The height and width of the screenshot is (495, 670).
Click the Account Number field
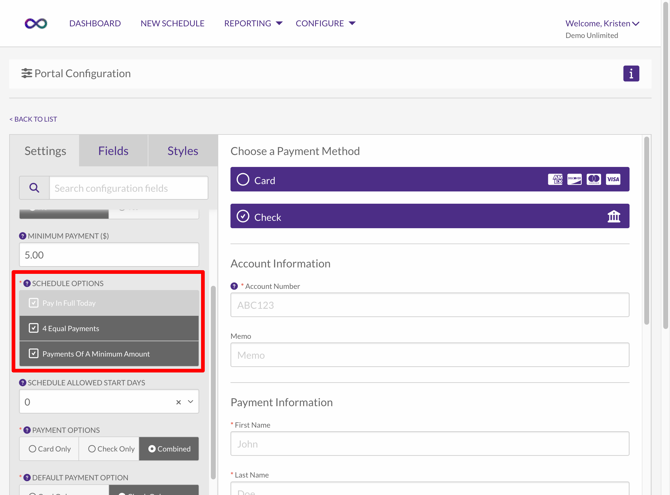pyautogui.click(x=430, y=305)
